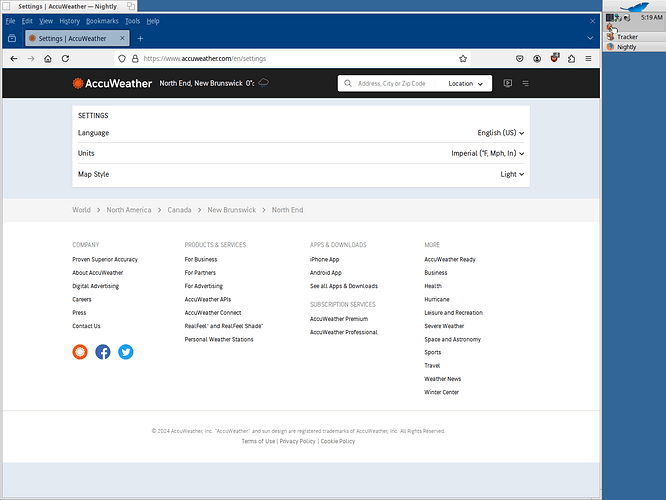Follow the North America breadcrumb link
This screenshot has height=500, width=666.
129,210
